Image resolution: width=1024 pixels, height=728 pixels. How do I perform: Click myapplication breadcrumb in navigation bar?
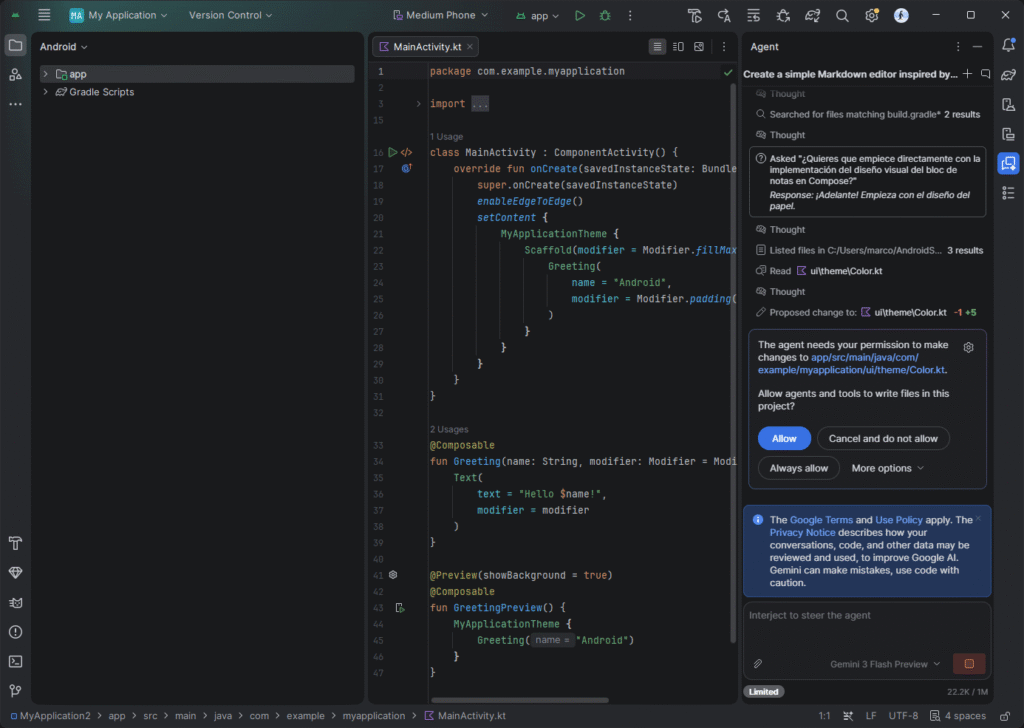[x=374, y=716]
